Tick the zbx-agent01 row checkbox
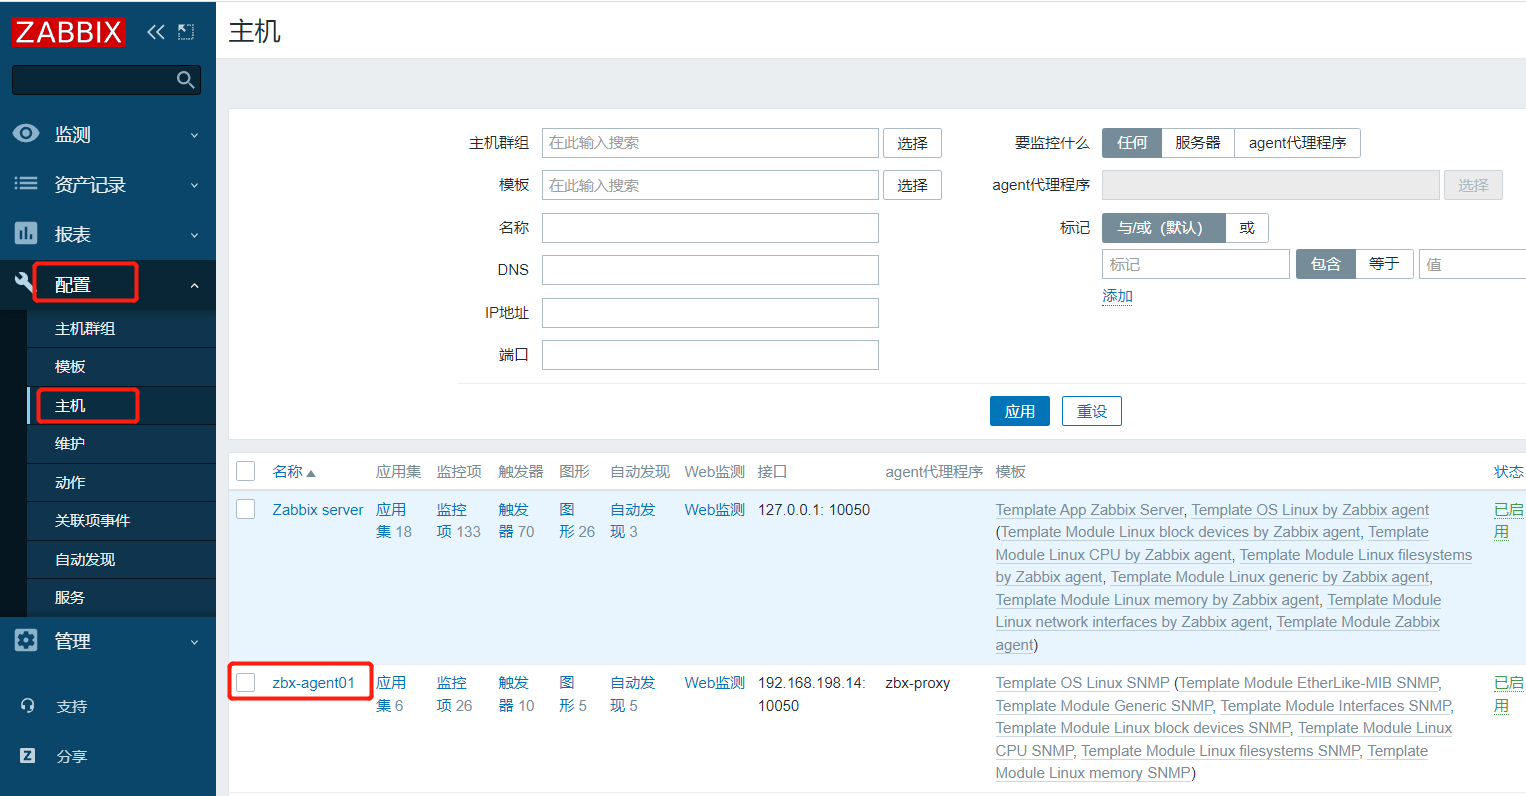Screen dimensions: 1526x796 (x=246, y=683)
